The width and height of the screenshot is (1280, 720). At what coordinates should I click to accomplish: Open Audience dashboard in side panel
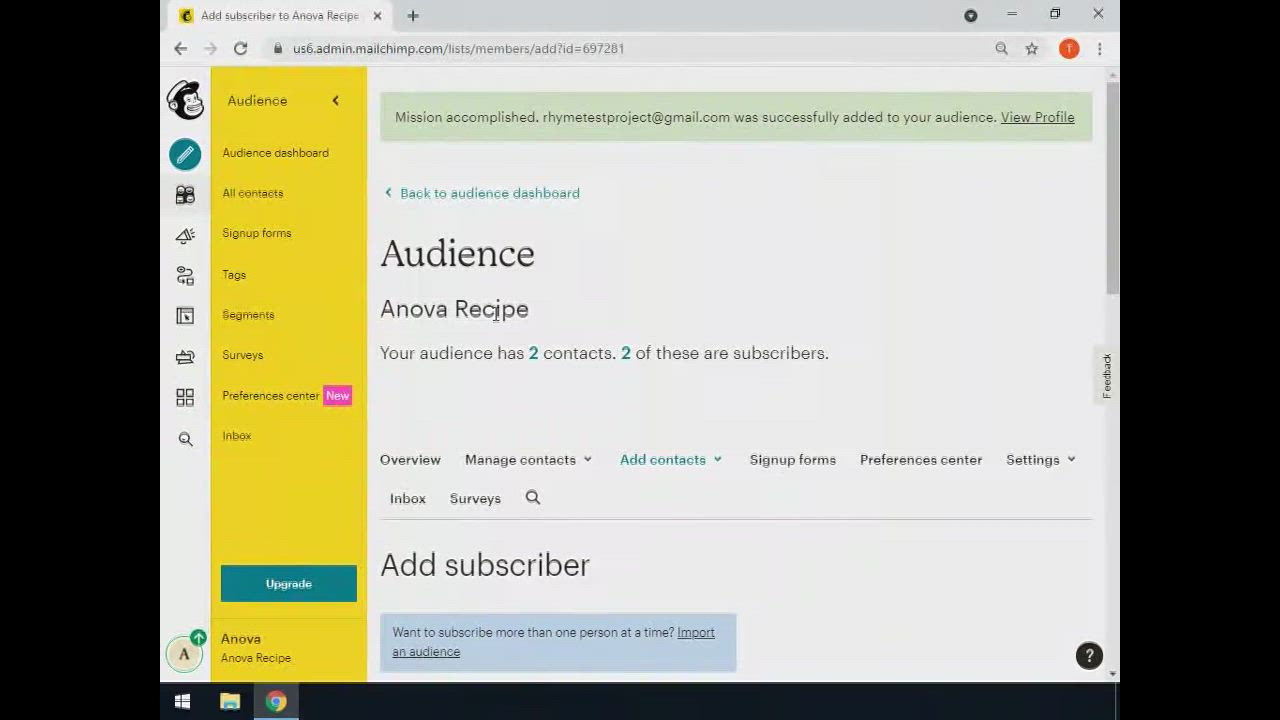(275, 153)
